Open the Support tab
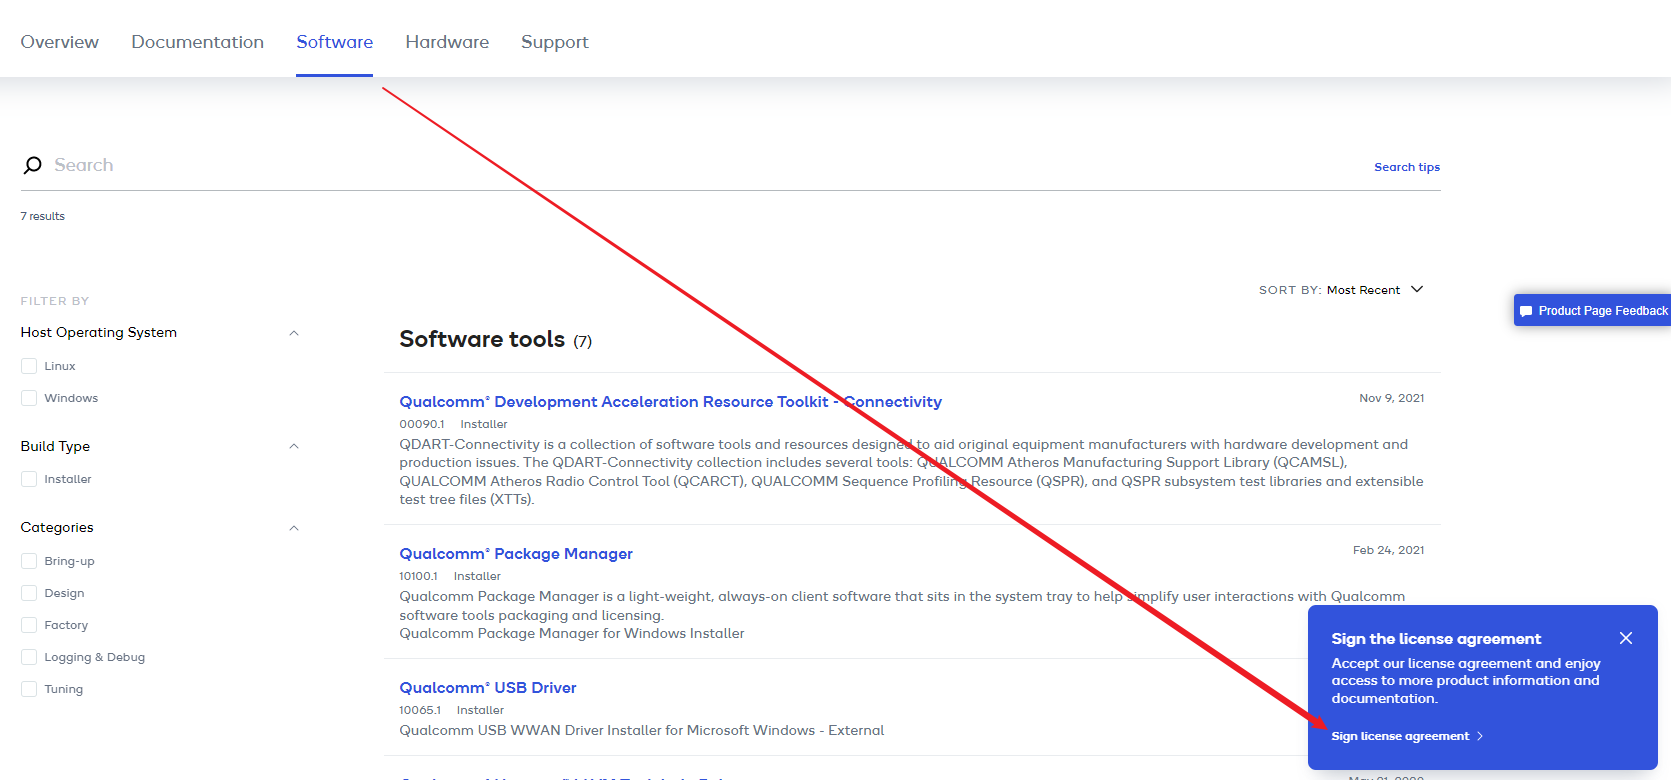Screen dimensions: 1671x780 coord(555,42)
